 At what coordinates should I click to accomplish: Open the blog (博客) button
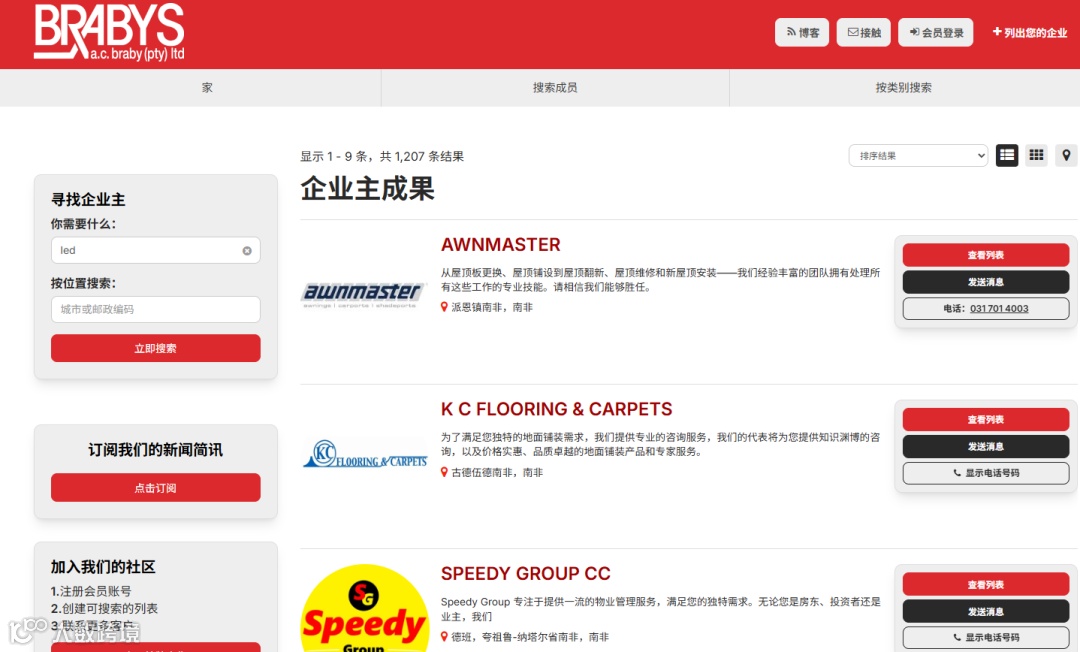[802, 32]
